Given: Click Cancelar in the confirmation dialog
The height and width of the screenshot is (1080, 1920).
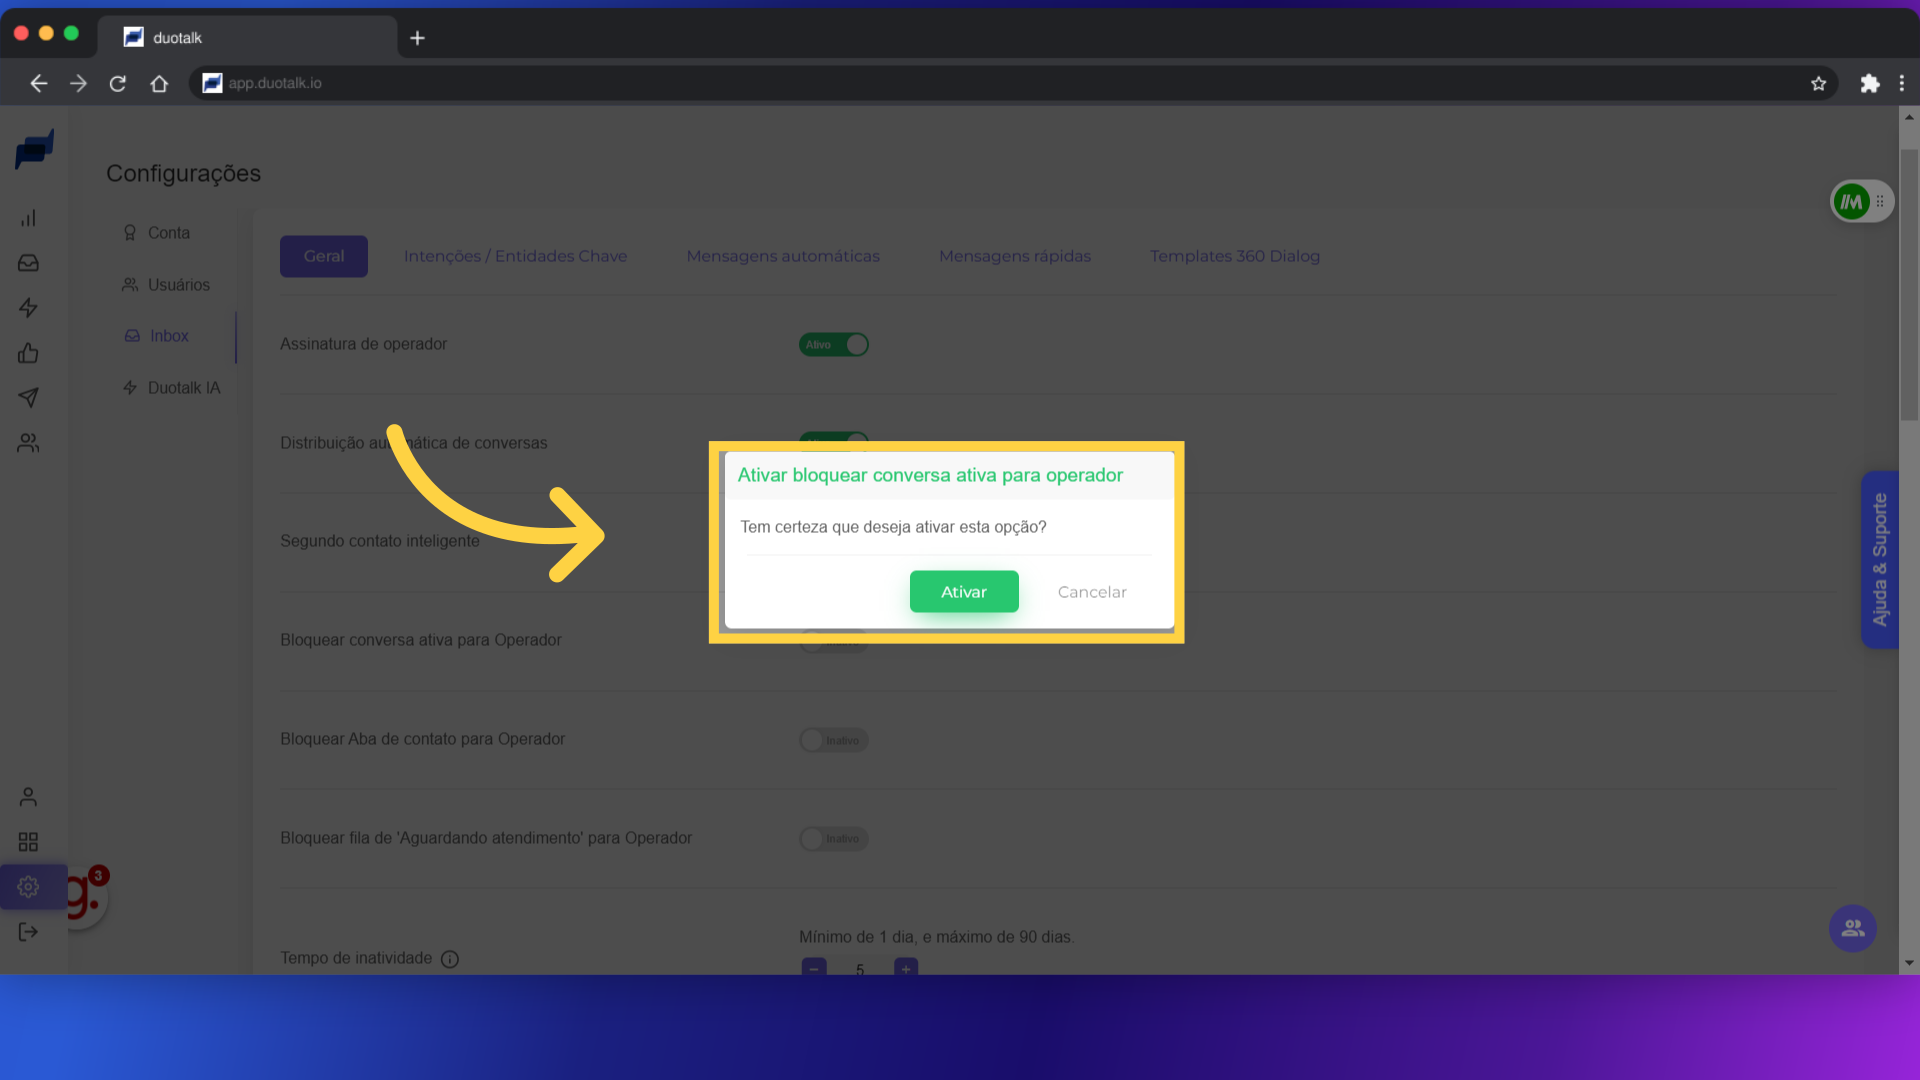Looking at the screenshot, I should tap(1091, 592).
